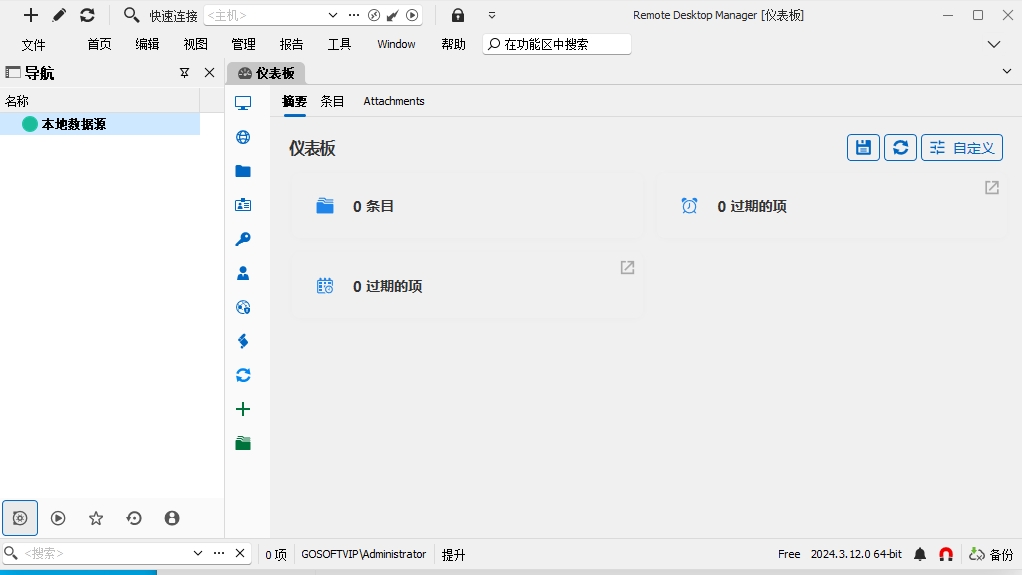Image resolution: width=1022 pixels, height=575 pixels.
Task: Open the globe websites icon in sidebar
Action: point(243,137)
